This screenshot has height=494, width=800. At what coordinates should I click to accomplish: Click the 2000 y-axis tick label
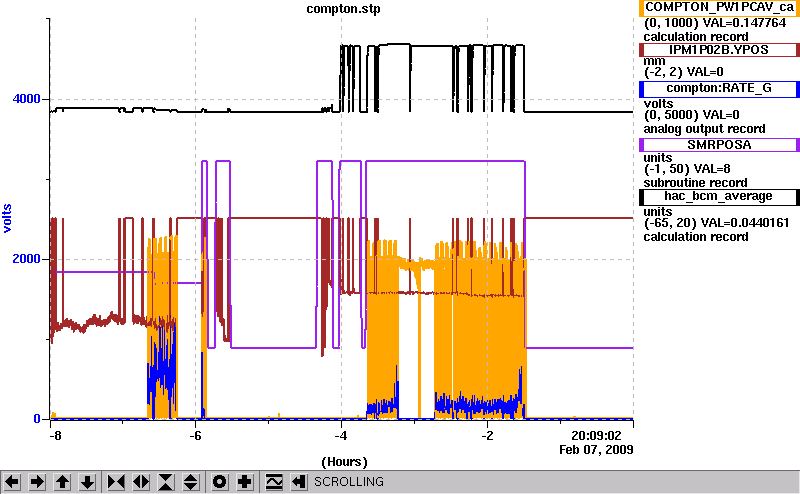(27, 258)
